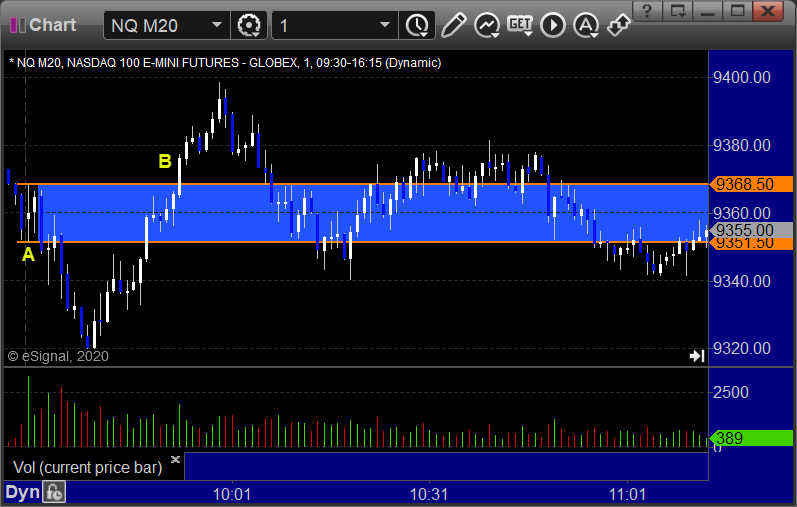This screenshot has width=797, height=507.
Task: Click the 9400.00 price axis label
Action: [742, 77]
